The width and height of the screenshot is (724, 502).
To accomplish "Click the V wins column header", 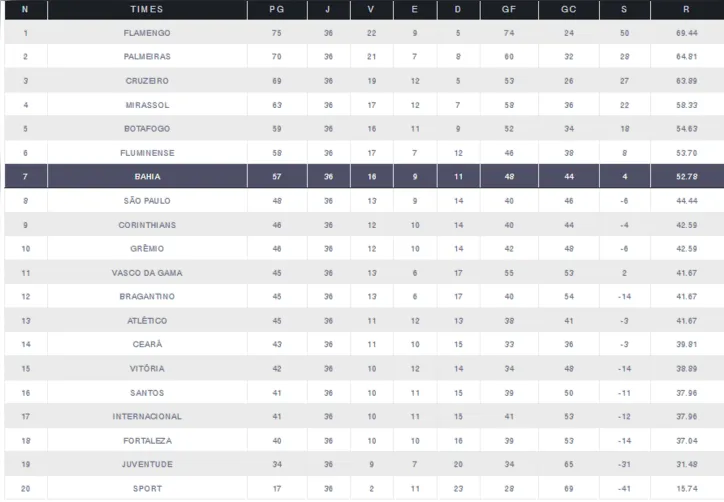I will tap(371, 9).
